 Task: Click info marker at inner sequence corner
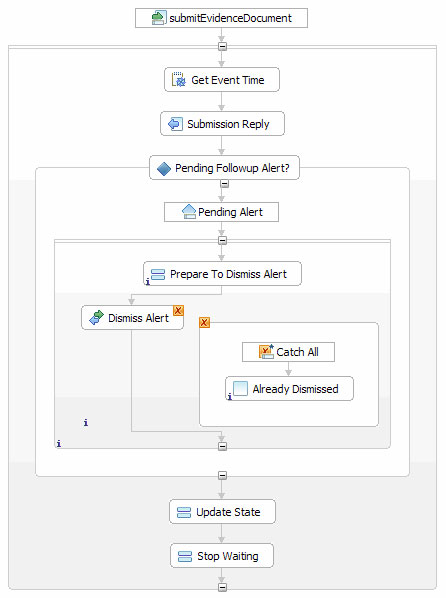point(59,444)
